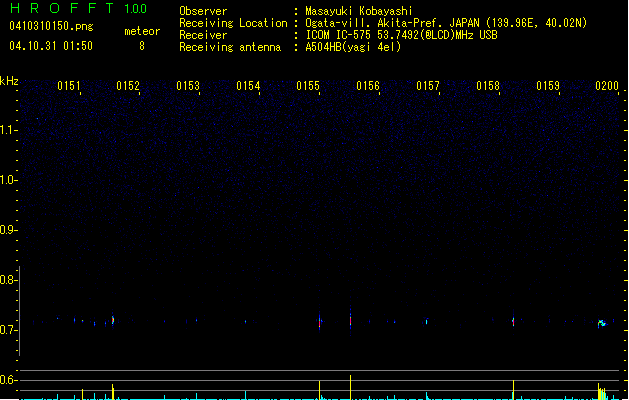Click the HROFFT 1.0.0 title text
The image size is (629, 400).
click(x=79, y=8)
